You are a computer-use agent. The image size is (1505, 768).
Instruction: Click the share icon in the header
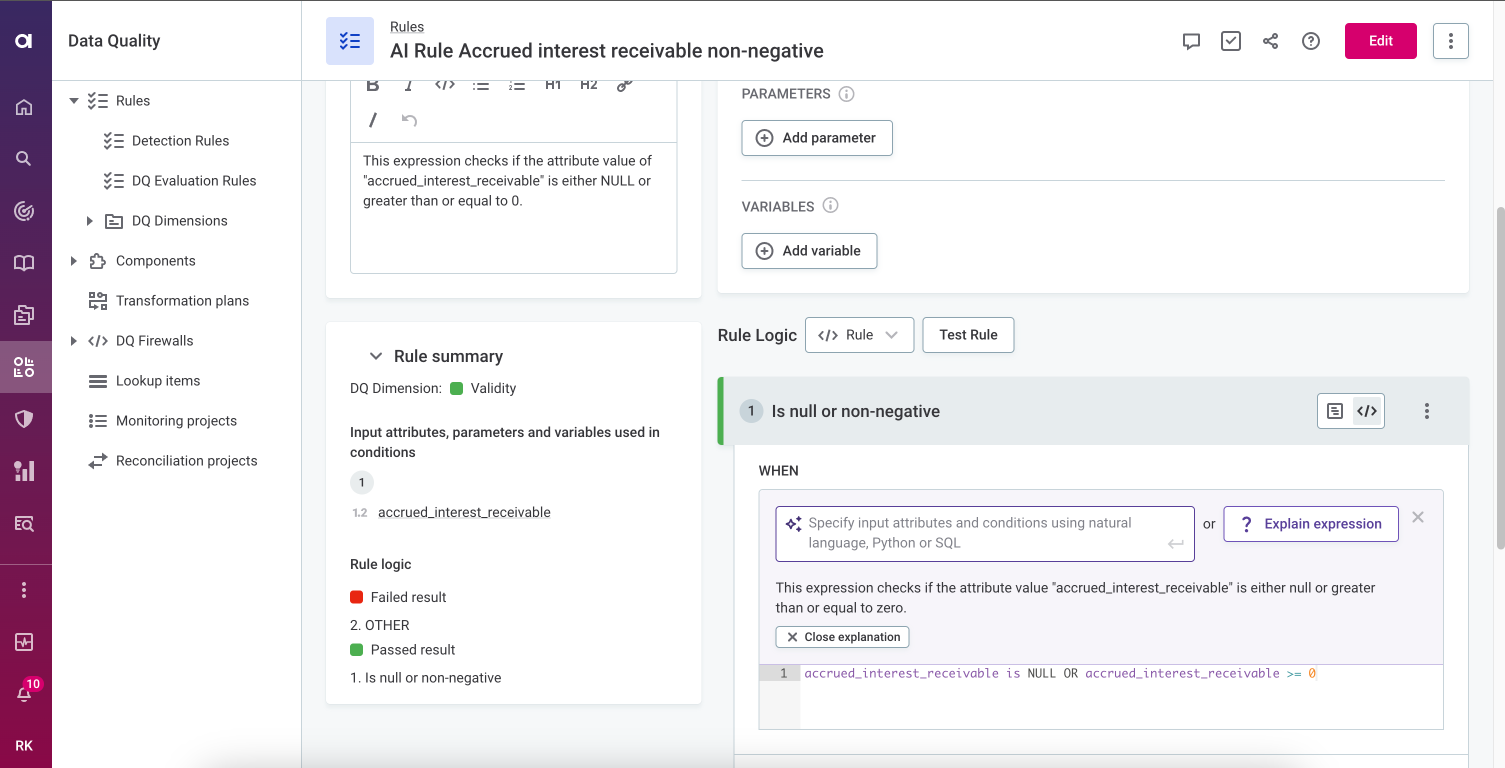click(x=1270, y=41)
